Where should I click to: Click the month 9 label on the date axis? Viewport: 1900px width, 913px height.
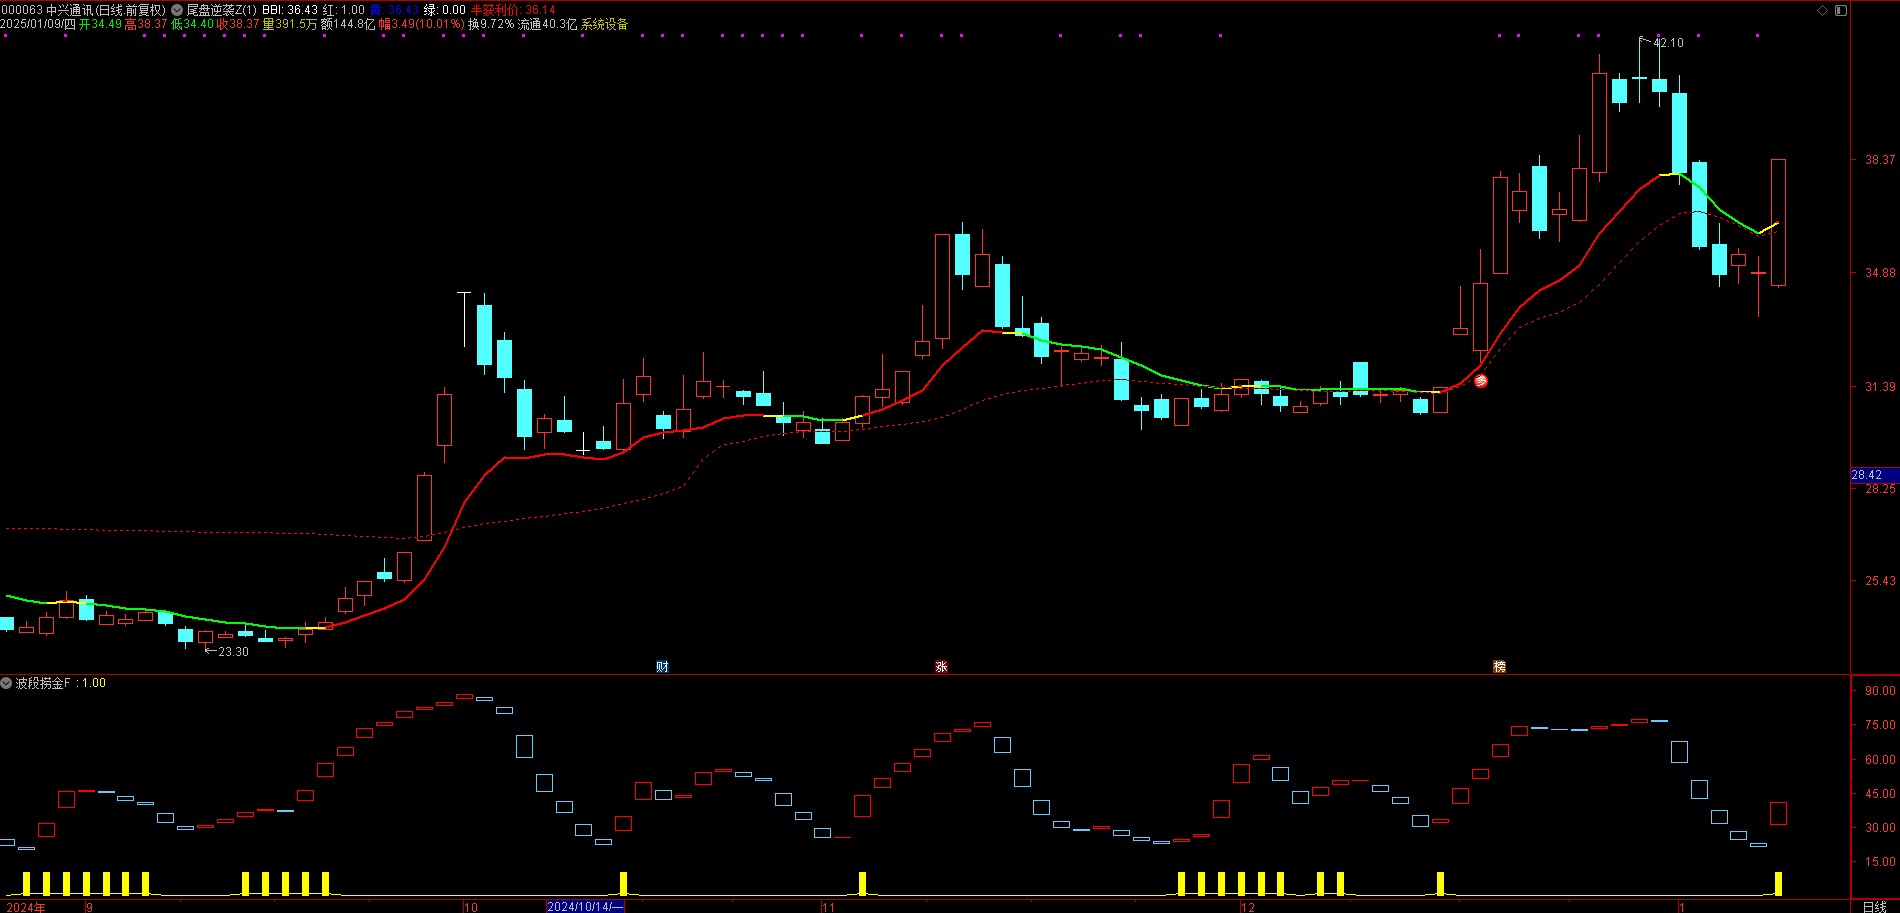tap(89, 907)
